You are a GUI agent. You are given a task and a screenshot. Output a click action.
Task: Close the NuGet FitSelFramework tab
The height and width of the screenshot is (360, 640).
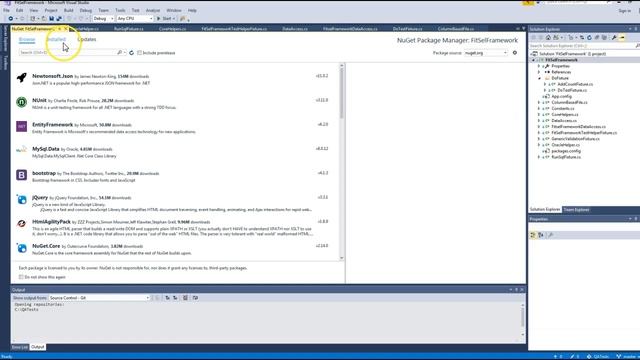[x=66, y=29]
